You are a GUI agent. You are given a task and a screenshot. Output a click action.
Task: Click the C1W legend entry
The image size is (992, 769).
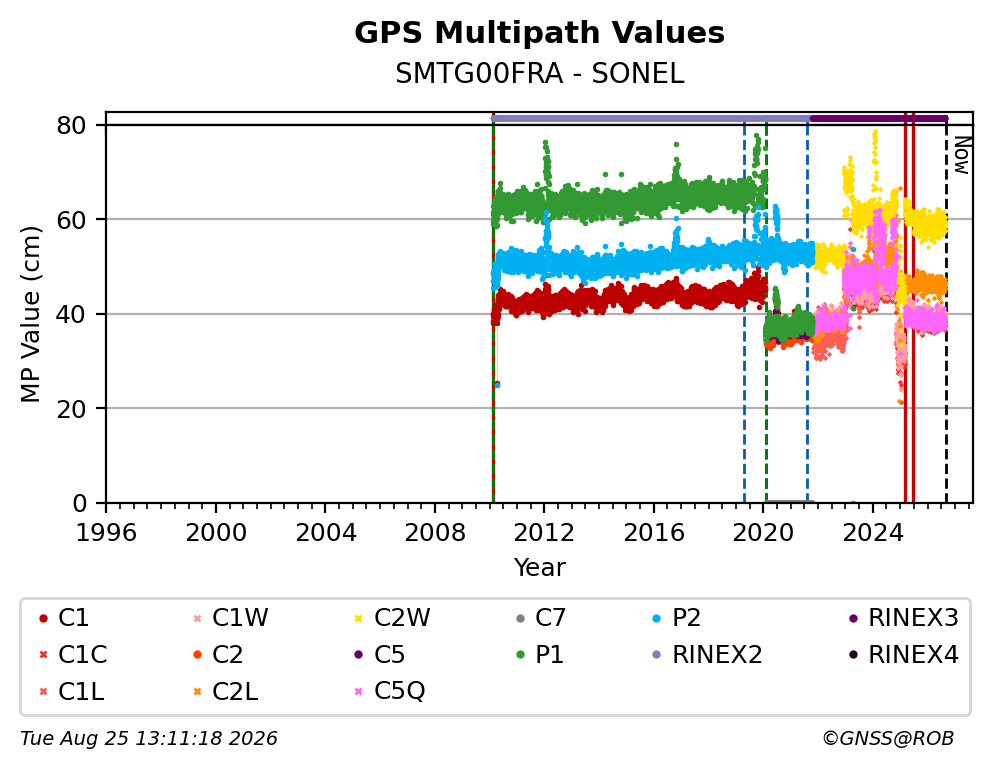[x=231, y=618]
